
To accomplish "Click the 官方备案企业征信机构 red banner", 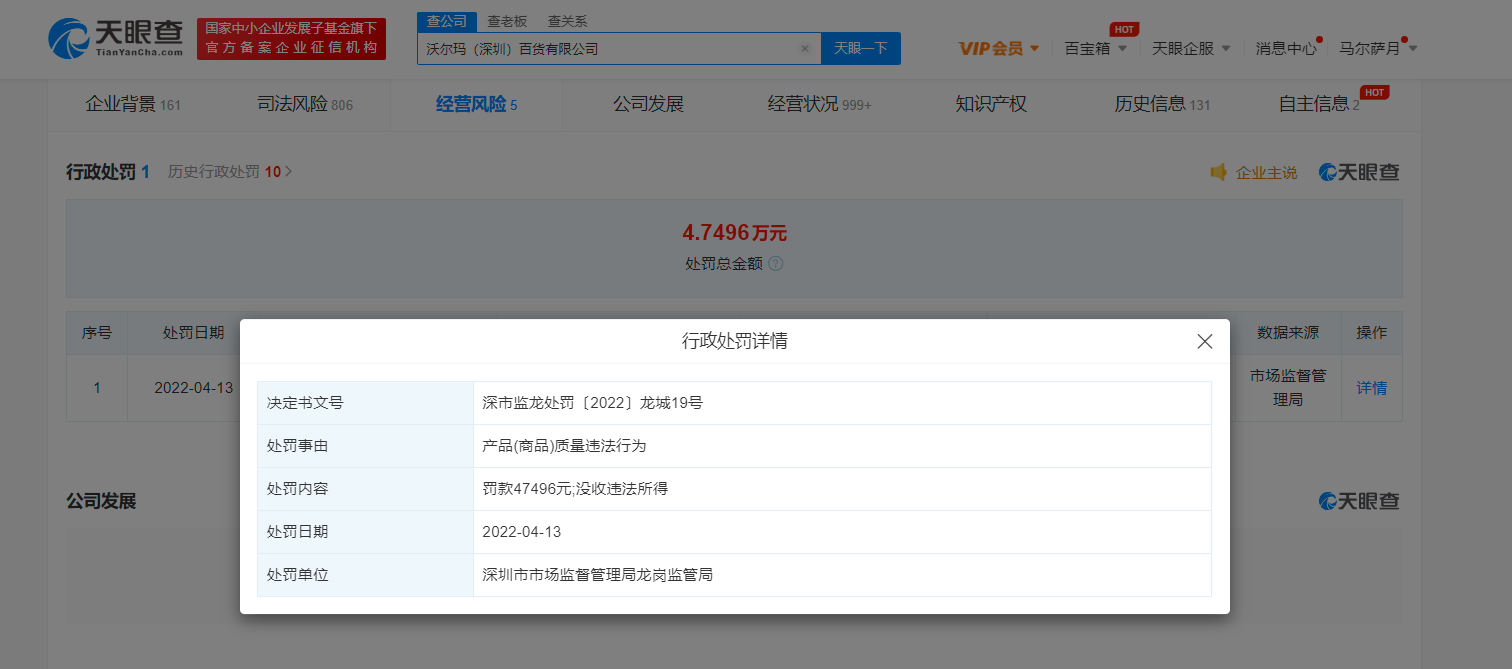I will click(291, 39).
